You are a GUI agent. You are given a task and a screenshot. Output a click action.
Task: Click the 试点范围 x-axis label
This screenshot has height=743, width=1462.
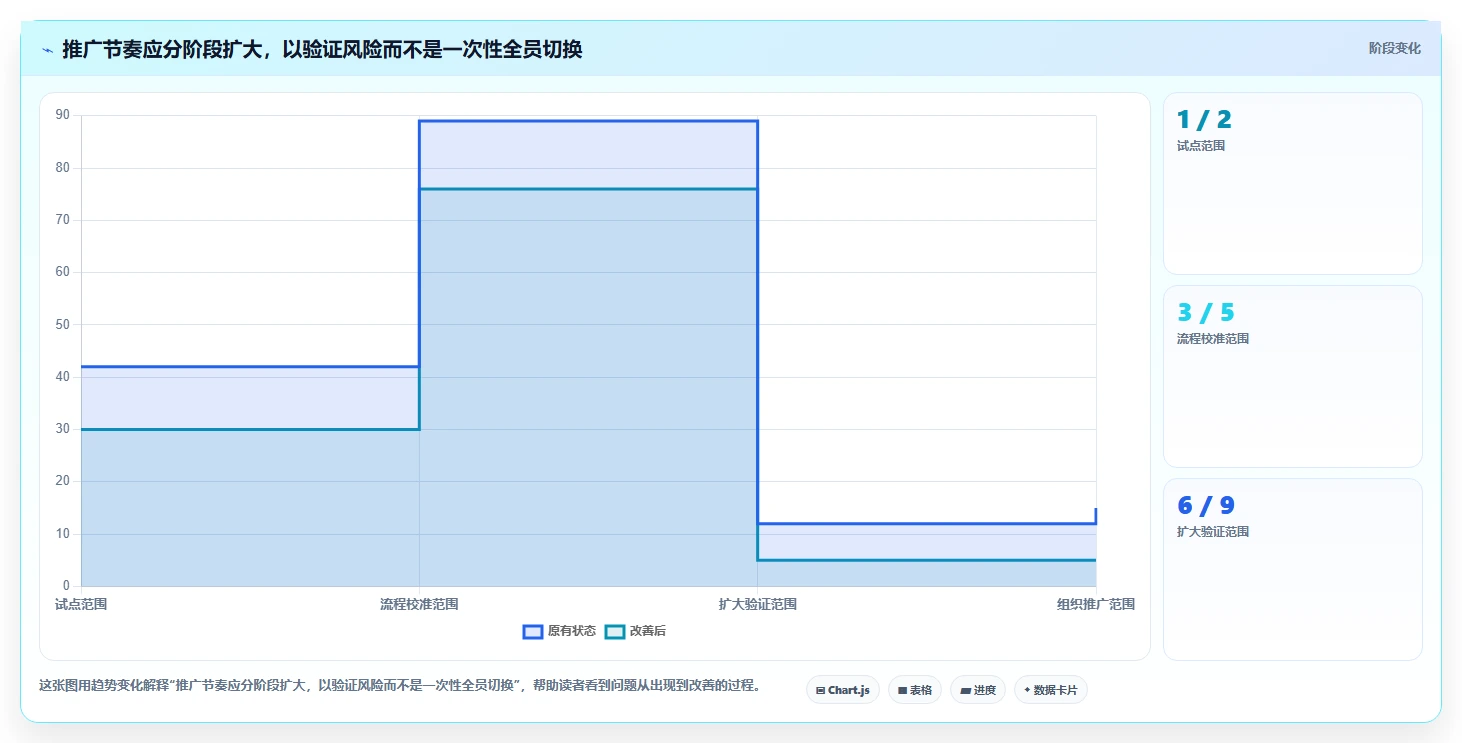81,604
